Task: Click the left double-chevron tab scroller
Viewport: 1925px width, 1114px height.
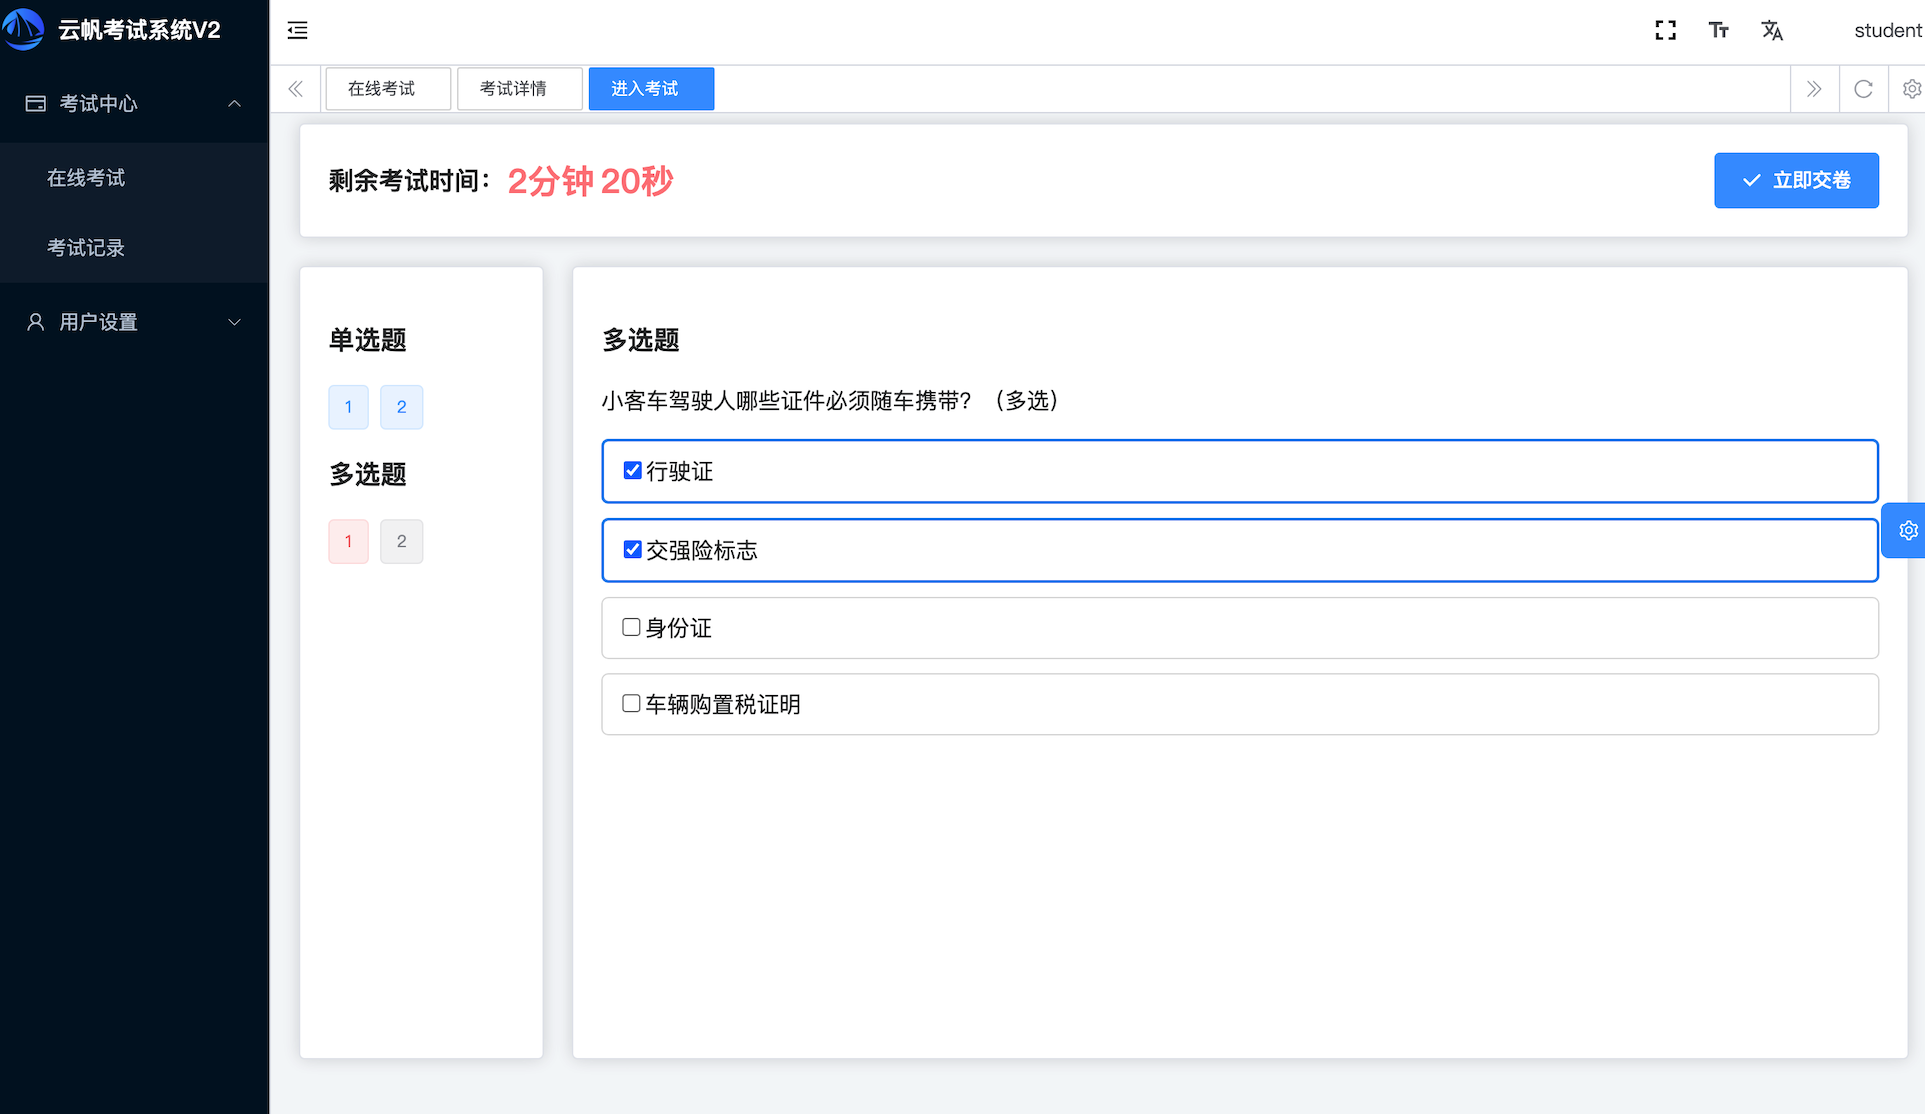Action: point(295,89)
